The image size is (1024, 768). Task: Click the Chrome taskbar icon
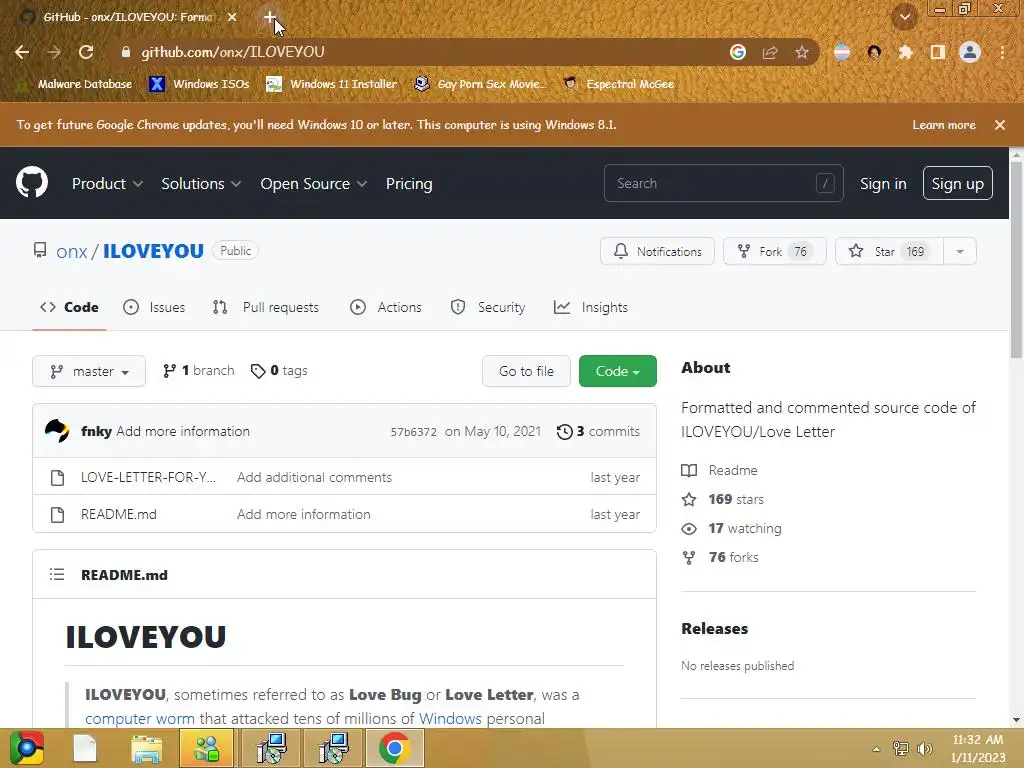coord(394,748)
